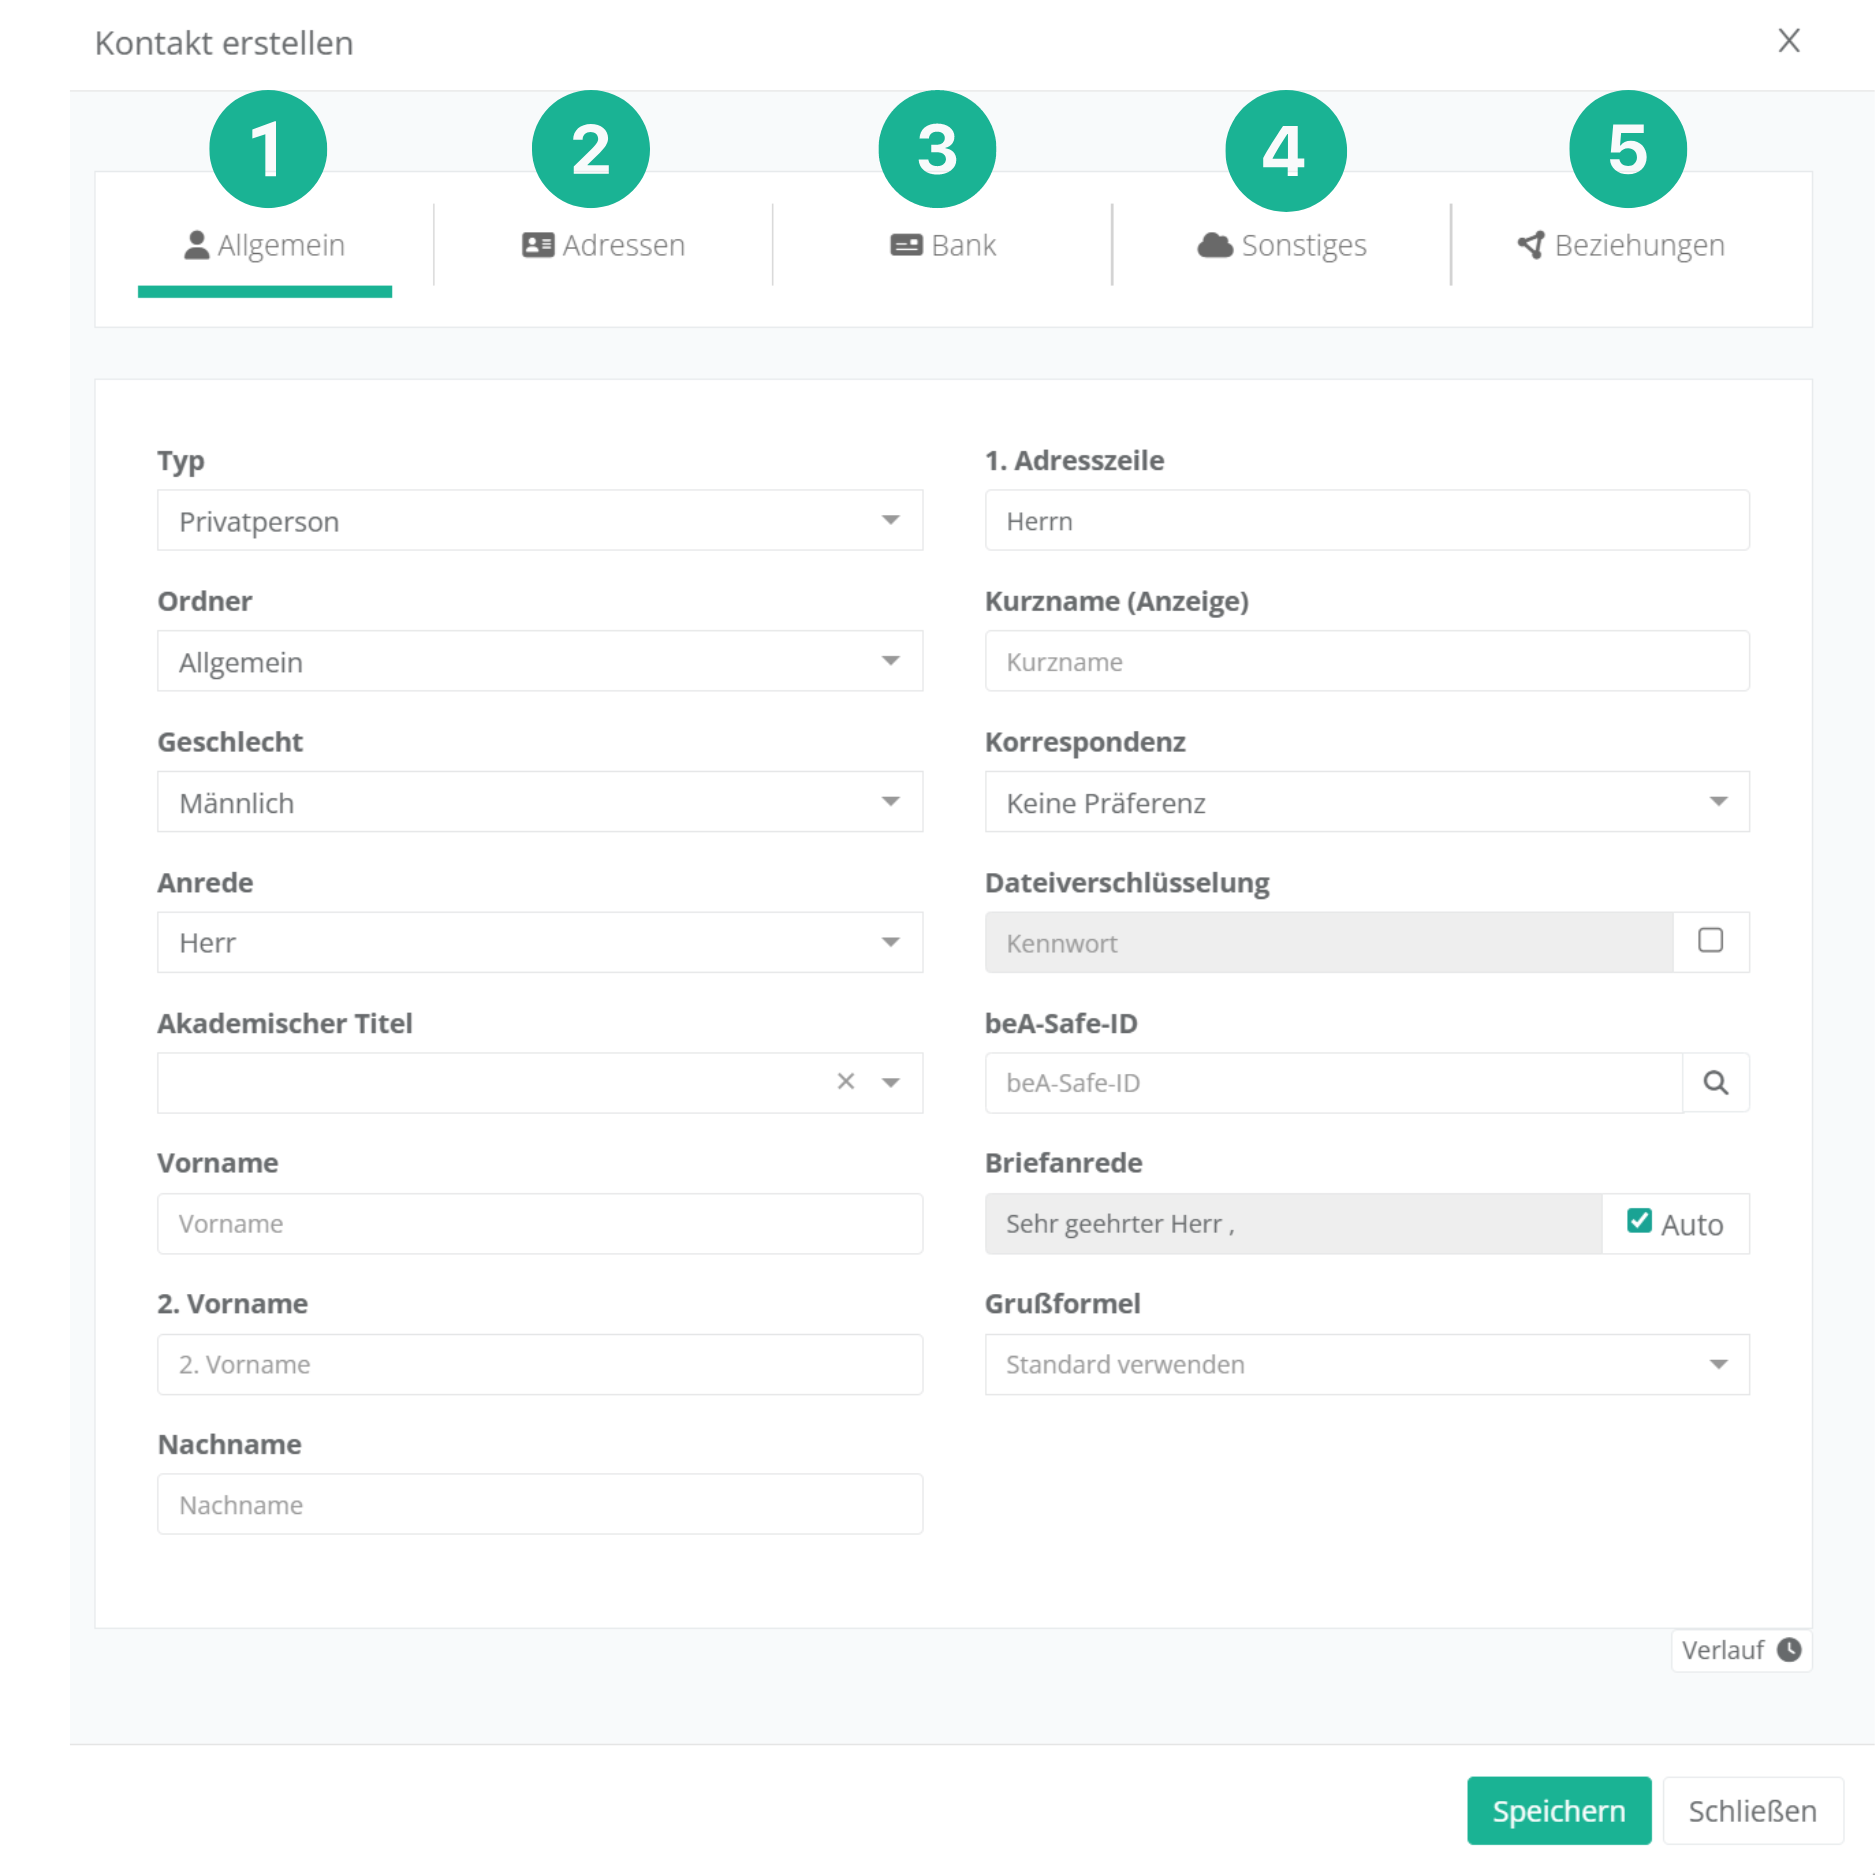The height and width of the screenshot is (1875, 1875).
Task: Switch to the Allgemein tab
Action: pyautogui.click(x=265, y=246)
